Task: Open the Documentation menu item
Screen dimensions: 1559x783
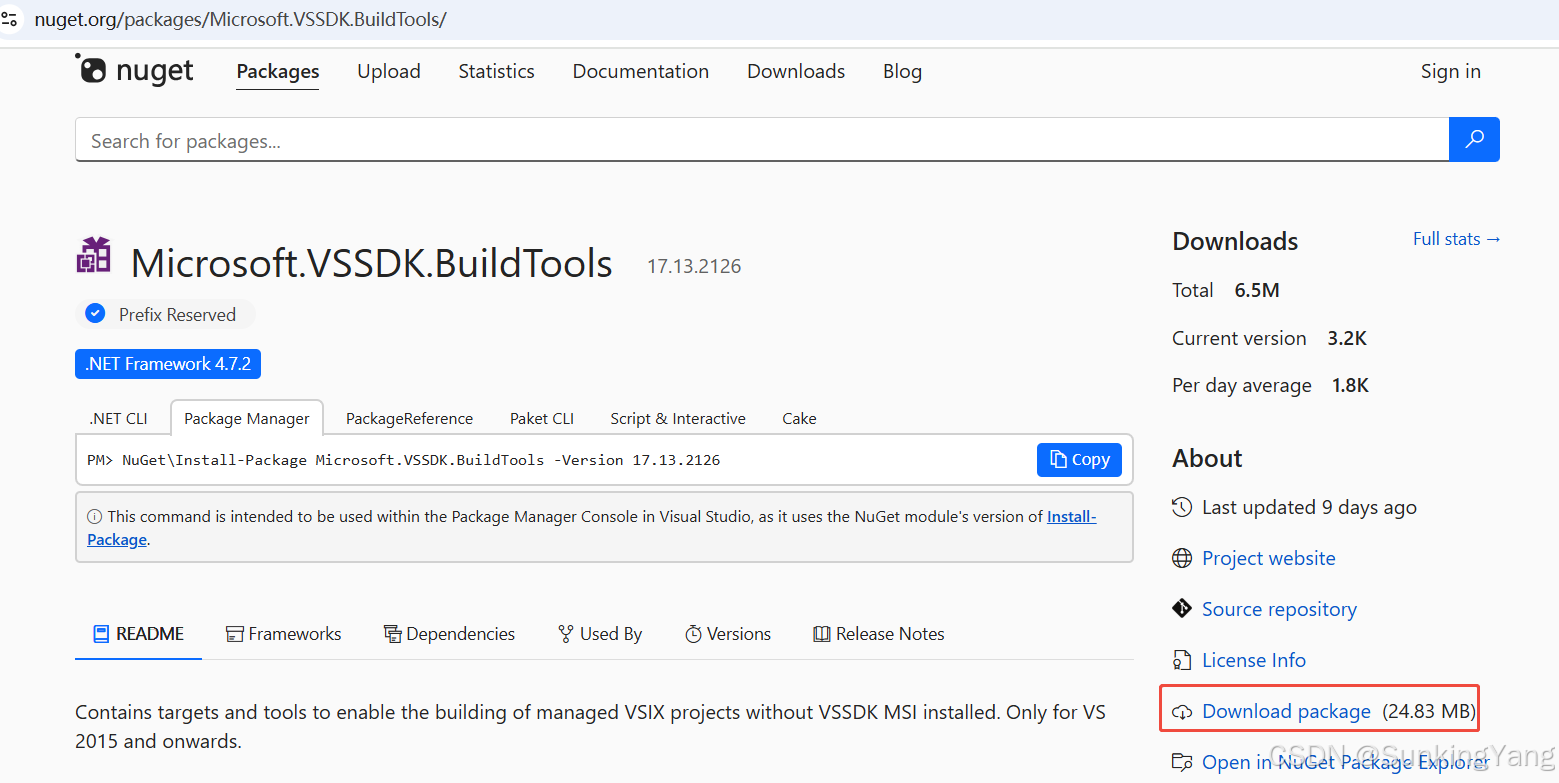Action: pyautogui.click(x=640, y=71)
